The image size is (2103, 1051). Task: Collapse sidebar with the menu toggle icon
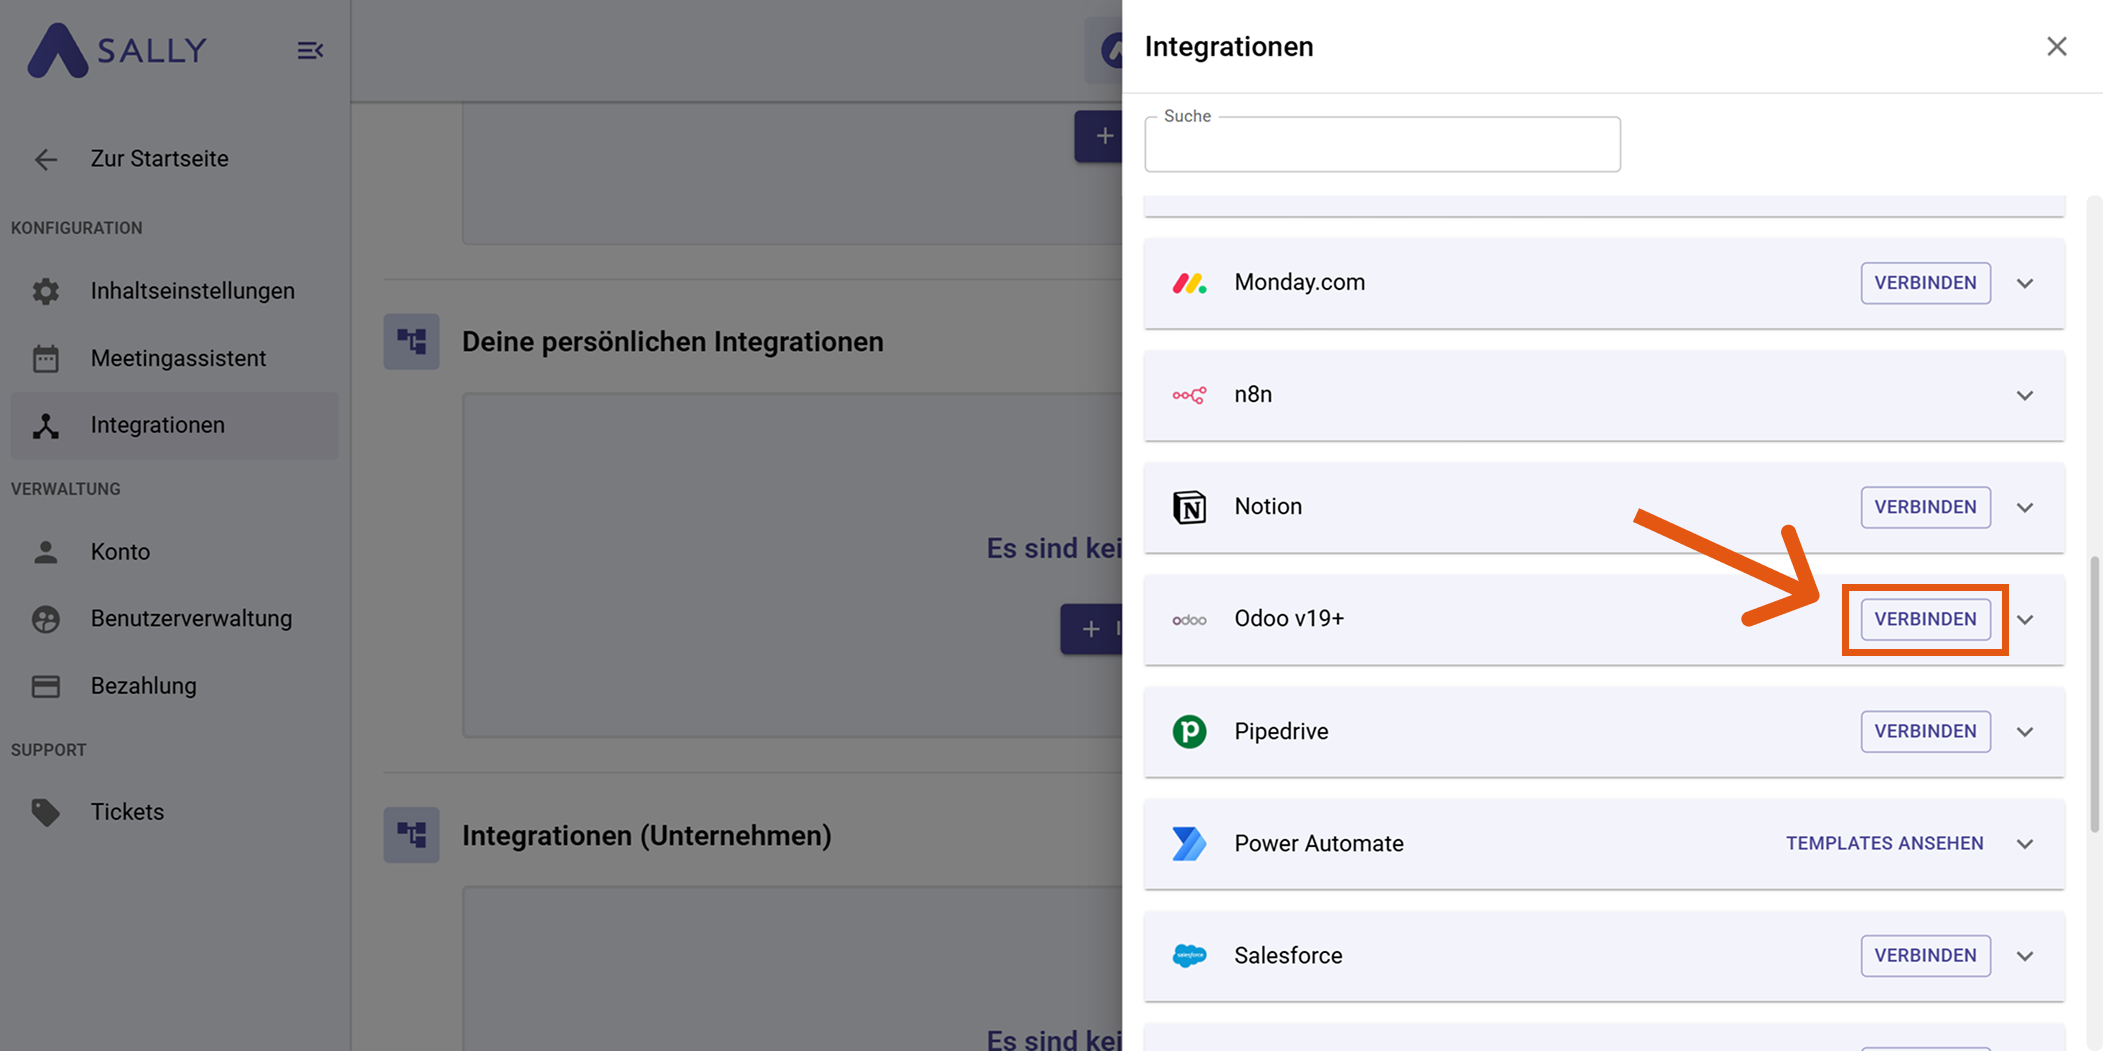click(310, 50)
